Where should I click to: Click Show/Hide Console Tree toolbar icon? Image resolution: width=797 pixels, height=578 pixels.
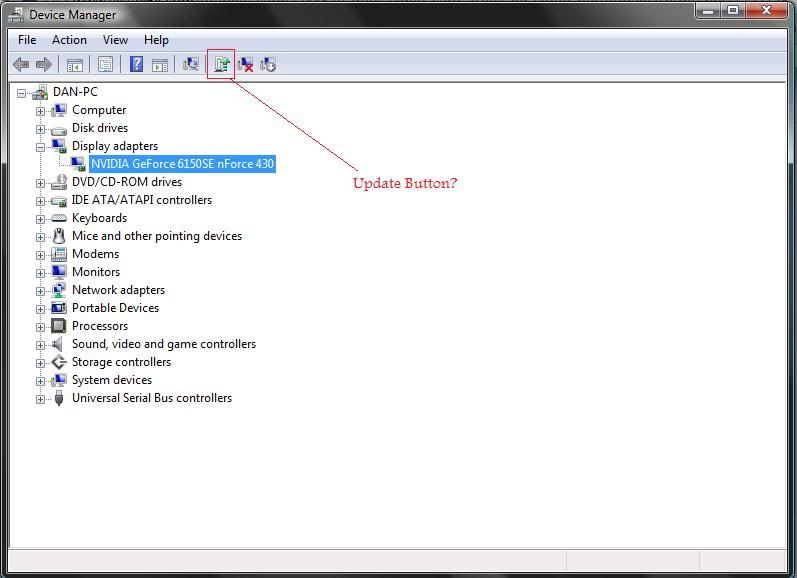tap(75, 65)
